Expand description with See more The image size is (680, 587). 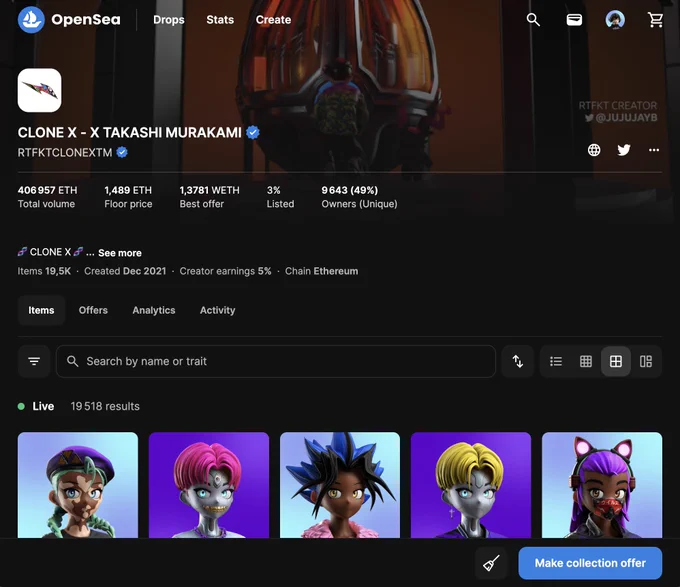coord(120,253)
